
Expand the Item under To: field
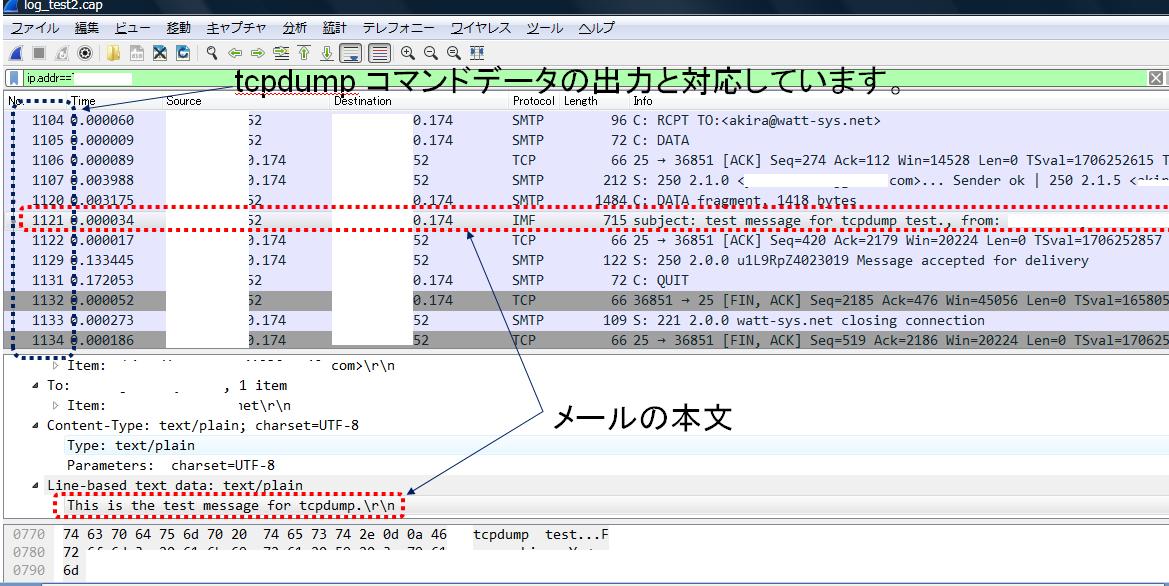point(56,406)
